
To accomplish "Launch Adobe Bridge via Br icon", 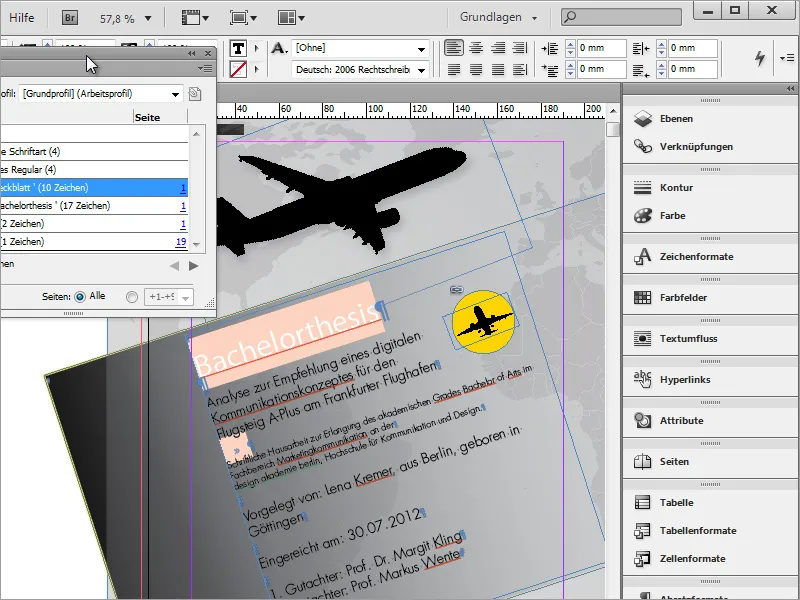I will point(70,18).
